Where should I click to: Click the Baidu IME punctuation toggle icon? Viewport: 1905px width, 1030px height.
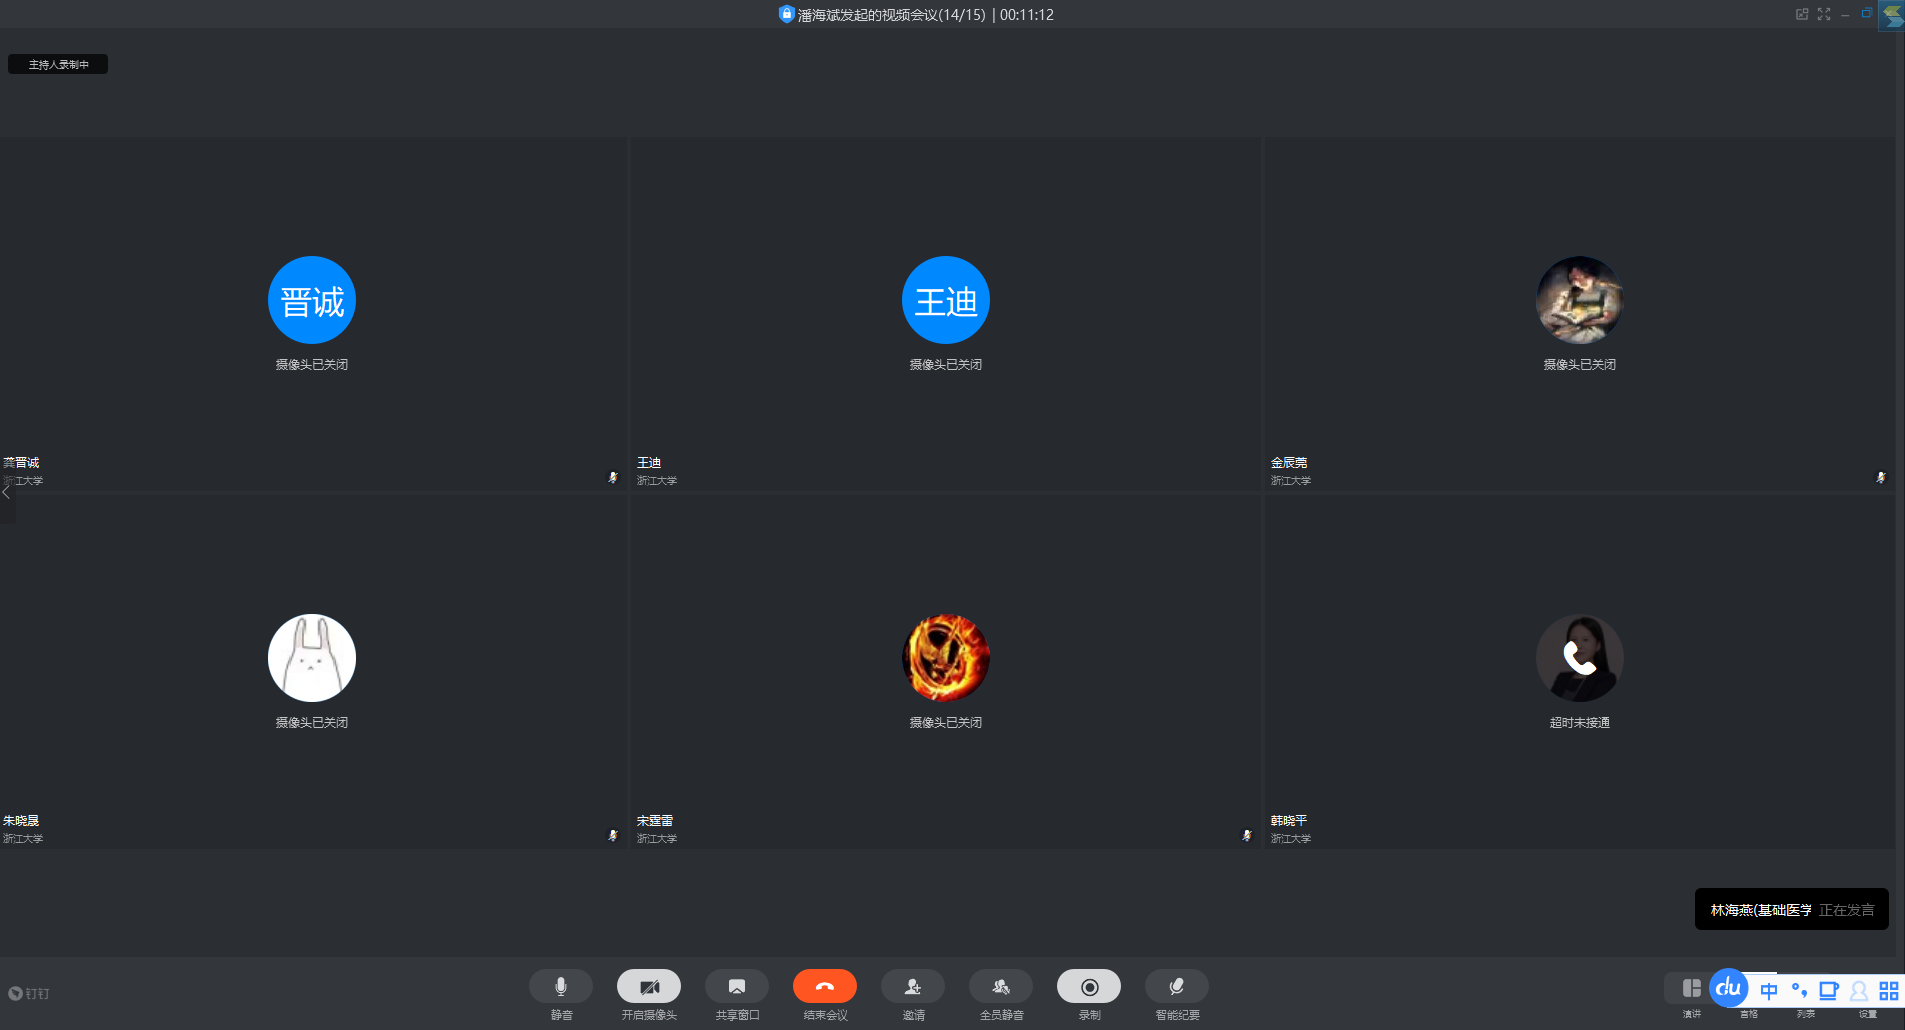click(x=1799, y=991)
